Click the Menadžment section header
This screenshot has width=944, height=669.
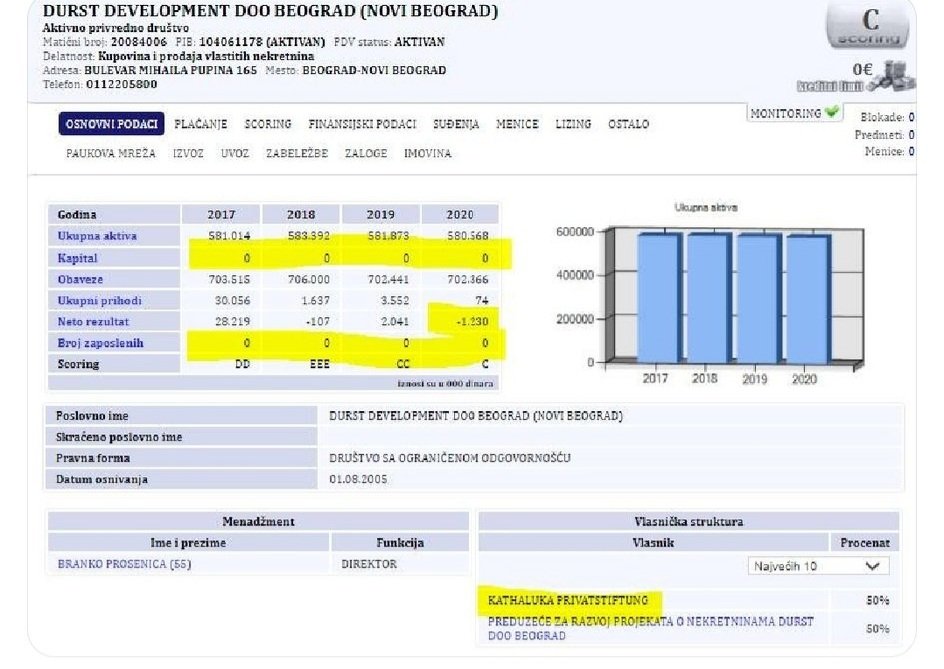pyautogui.click(x=258, y=521)
